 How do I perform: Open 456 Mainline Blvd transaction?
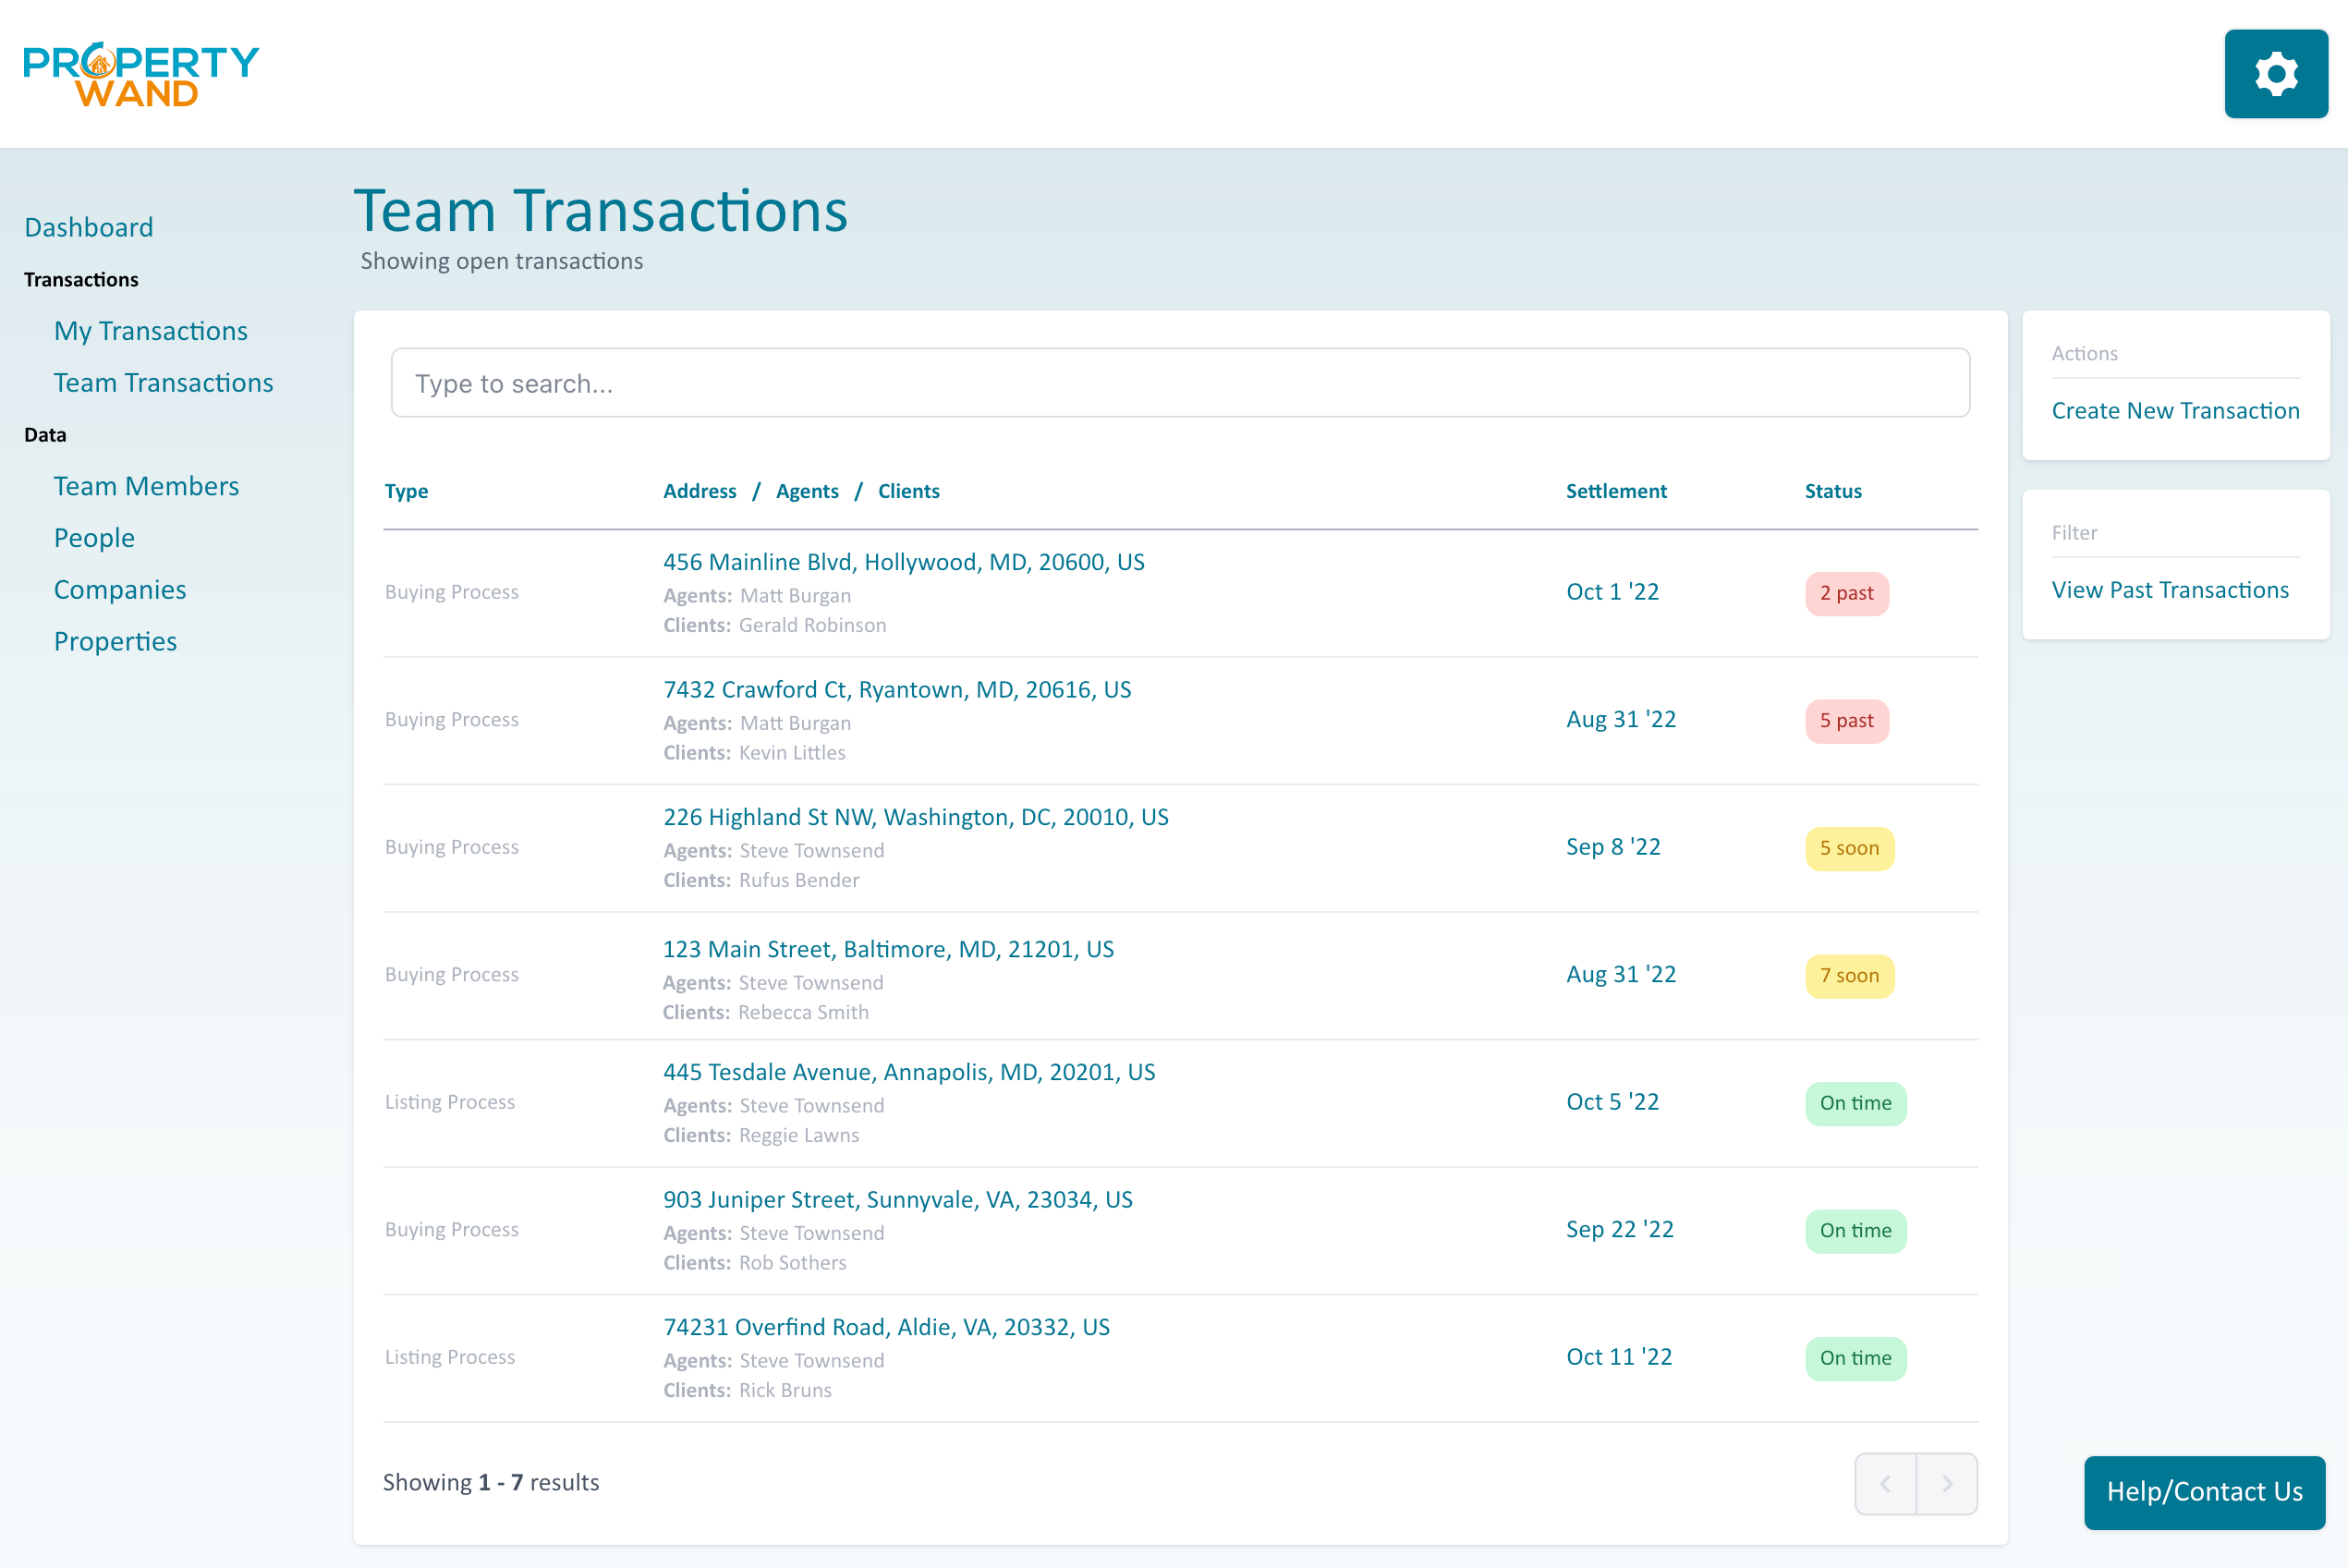[x=904, y=562]
